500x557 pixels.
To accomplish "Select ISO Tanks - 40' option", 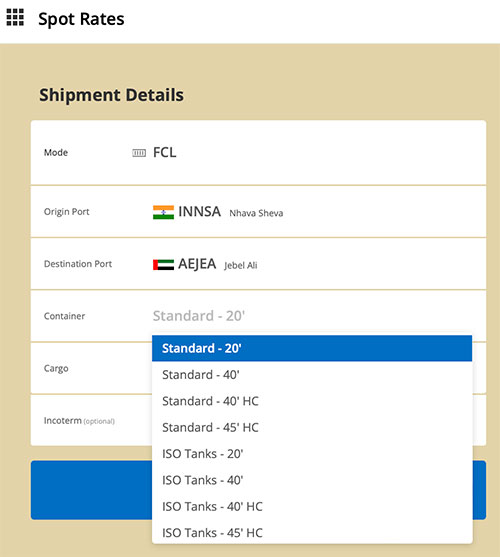I will pos(312,480).
